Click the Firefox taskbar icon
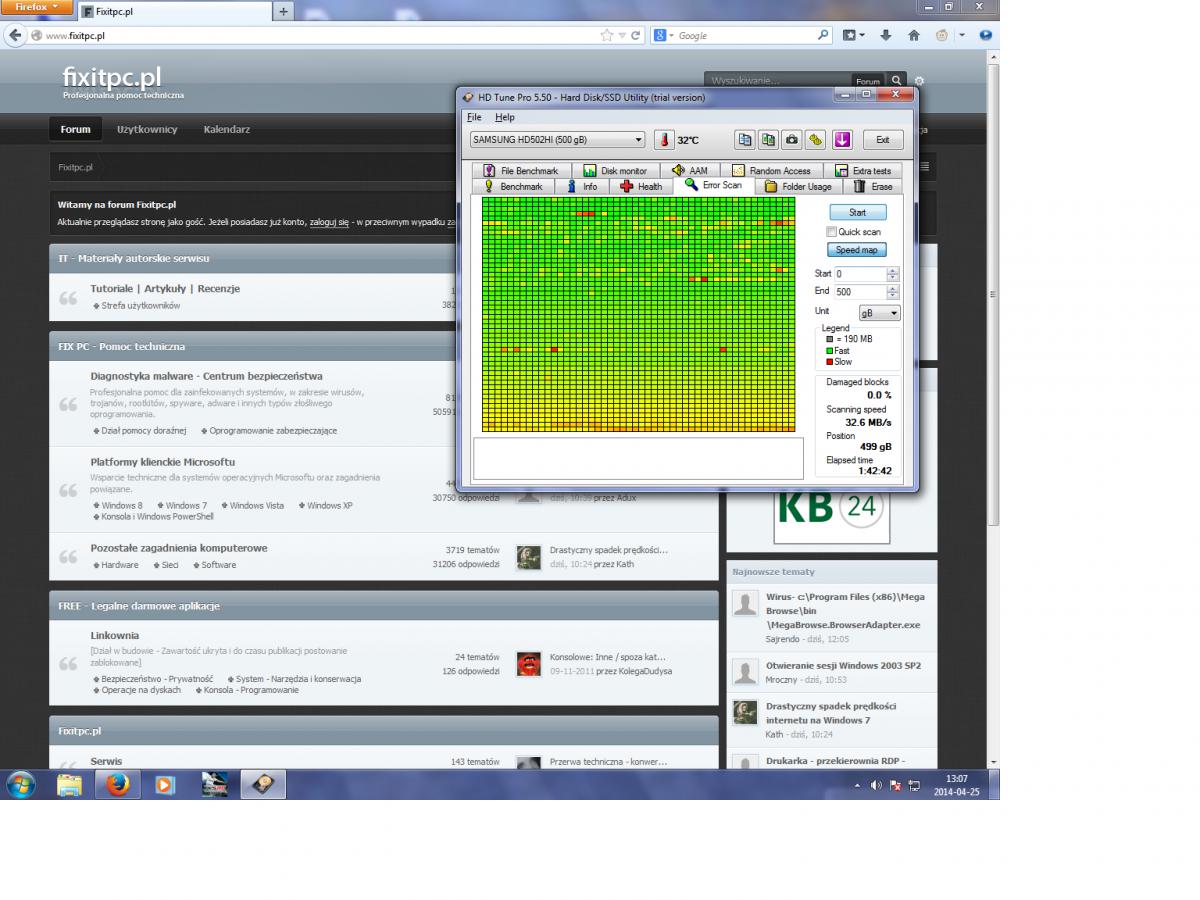 pos(118,785)
